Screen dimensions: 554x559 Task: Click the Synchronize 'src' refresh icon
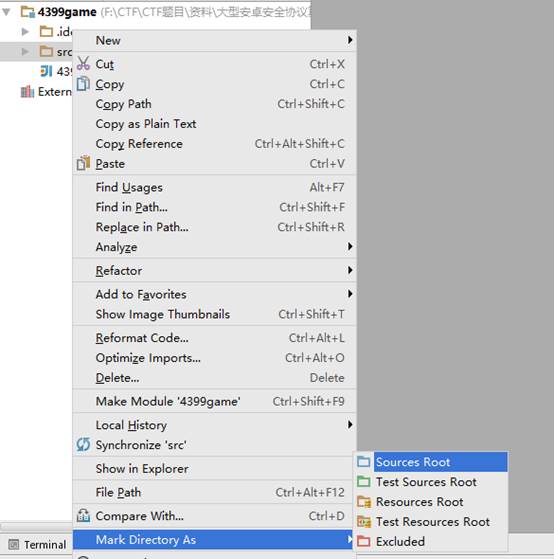click(x=83, y=444)
